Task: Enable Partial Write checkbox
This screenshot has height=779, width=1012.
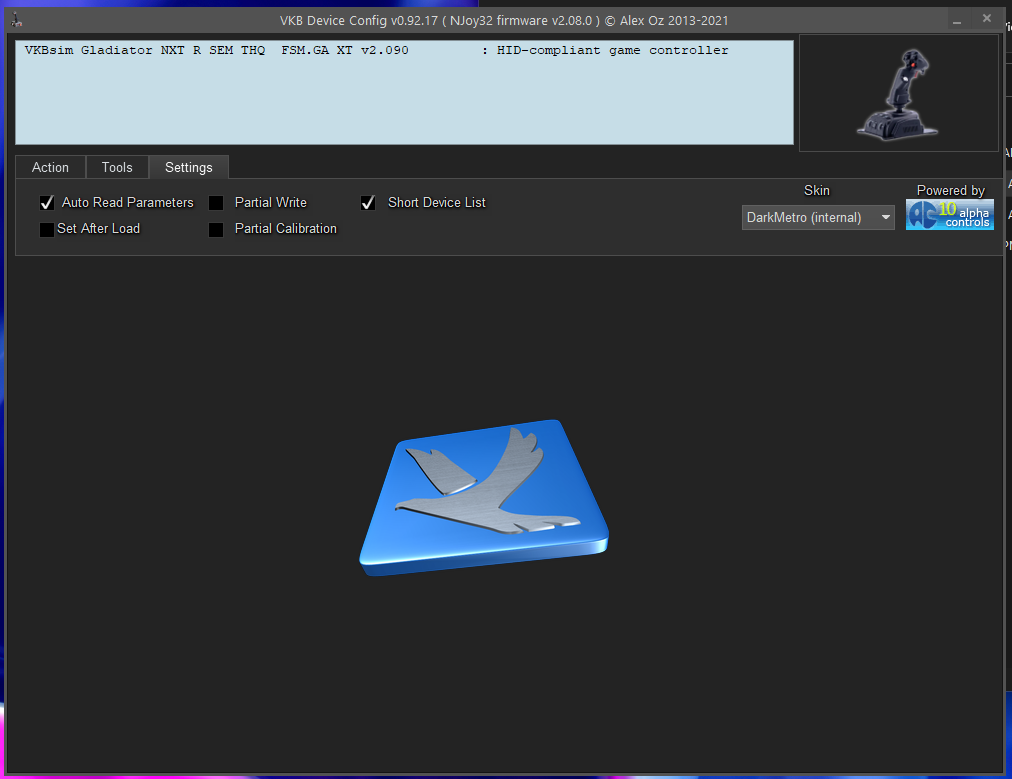Action: coord(216,203)
